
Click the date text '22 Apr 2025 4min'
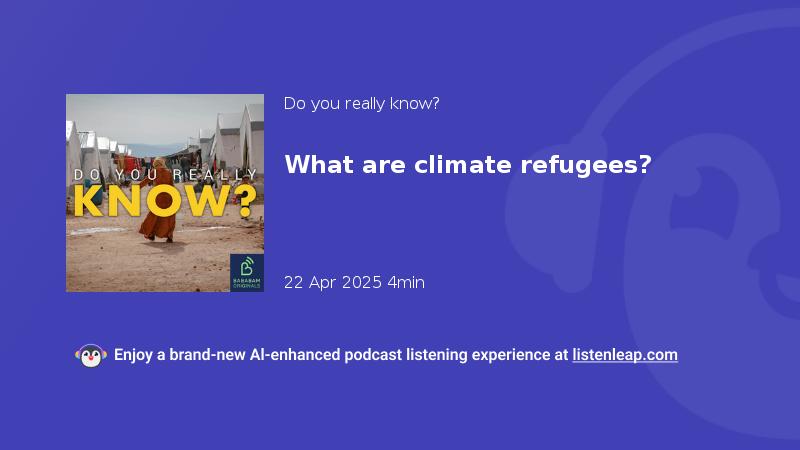354,282
